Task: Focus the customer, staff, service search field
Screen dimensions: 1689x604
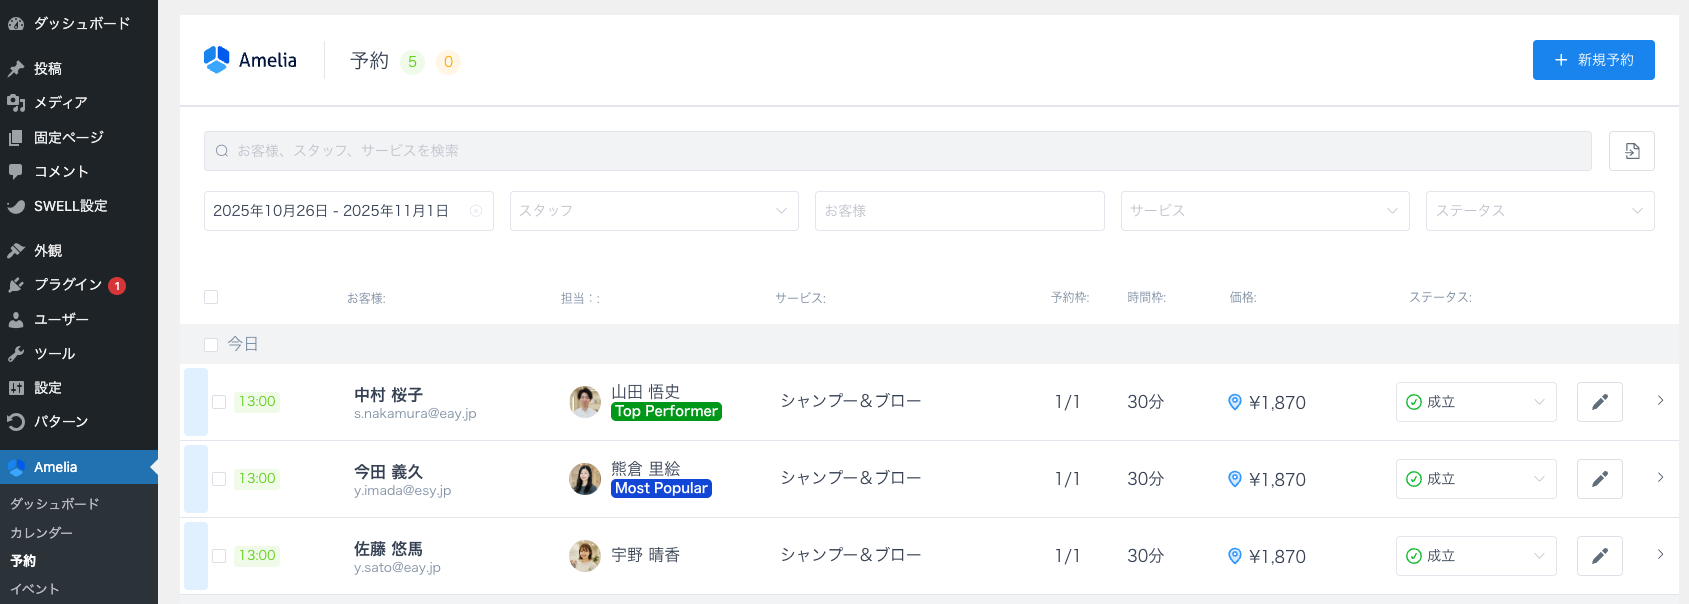Action: click(x=897, y=151)
